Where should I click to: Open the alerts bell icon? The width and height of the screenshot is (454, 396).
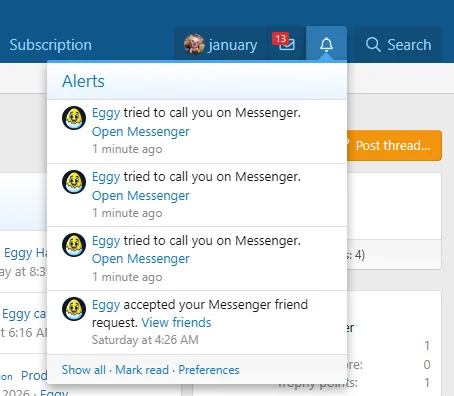pos(326,44)
